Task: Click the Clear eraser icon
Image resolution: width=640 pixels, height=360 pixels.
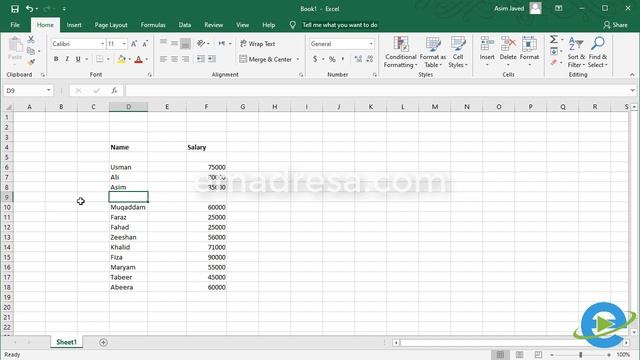Action: [x=553, y=62]
